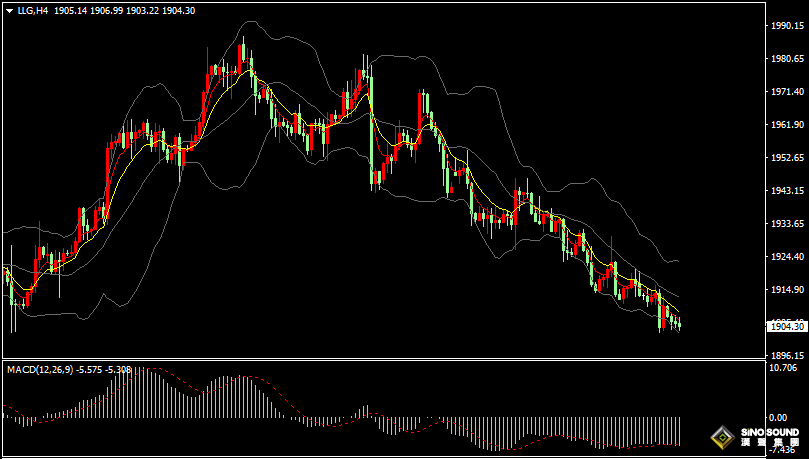The height and width of the screenshot is (459, 809).
Task: Click the LLG,H4 symbol label
Action: 33,10
